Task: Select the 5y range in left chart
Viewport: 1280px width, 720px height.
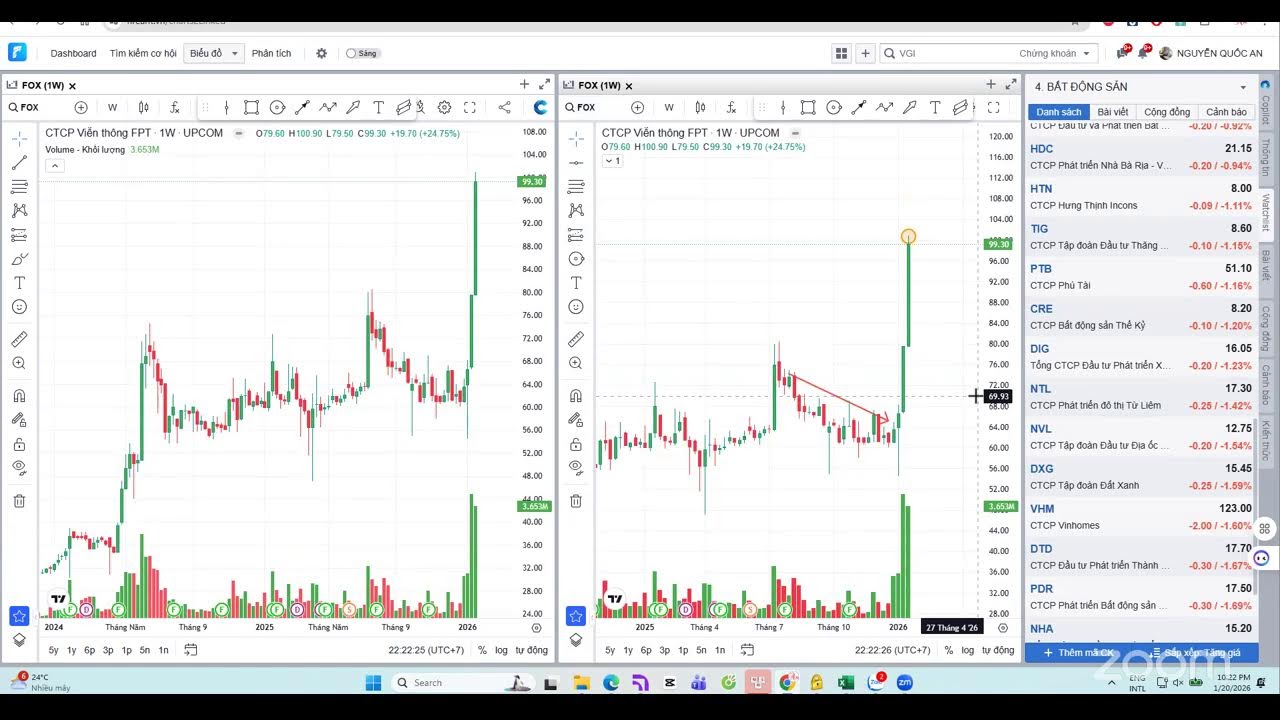Action: point(53,650)
